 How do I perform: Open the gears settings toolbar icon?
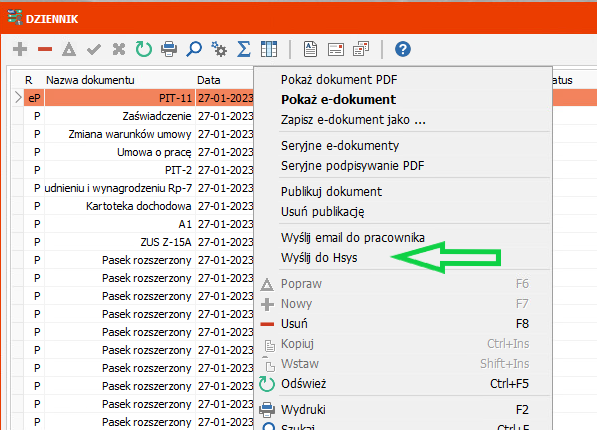(x=219, y=49)
